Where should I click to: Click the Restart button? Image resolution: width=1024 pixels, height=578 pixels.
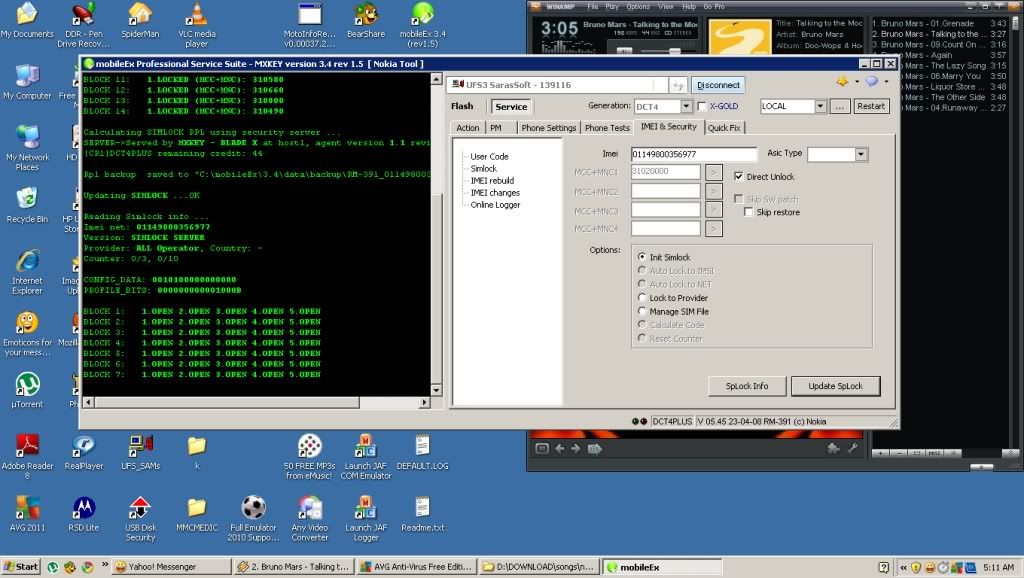(871, 106)
